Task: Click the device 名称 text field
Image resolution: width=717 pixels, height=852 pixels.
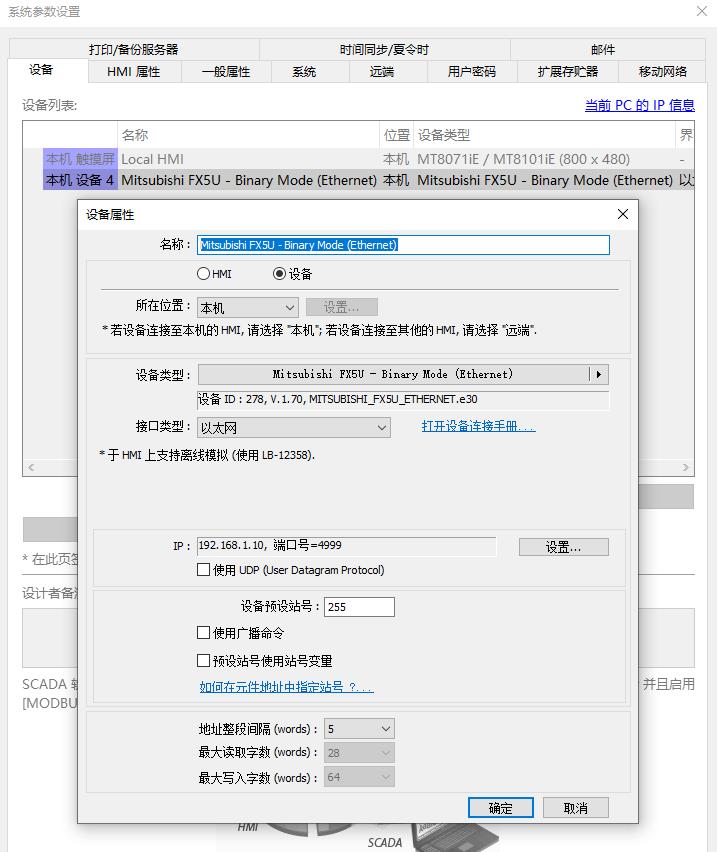Action: point(403,245)
